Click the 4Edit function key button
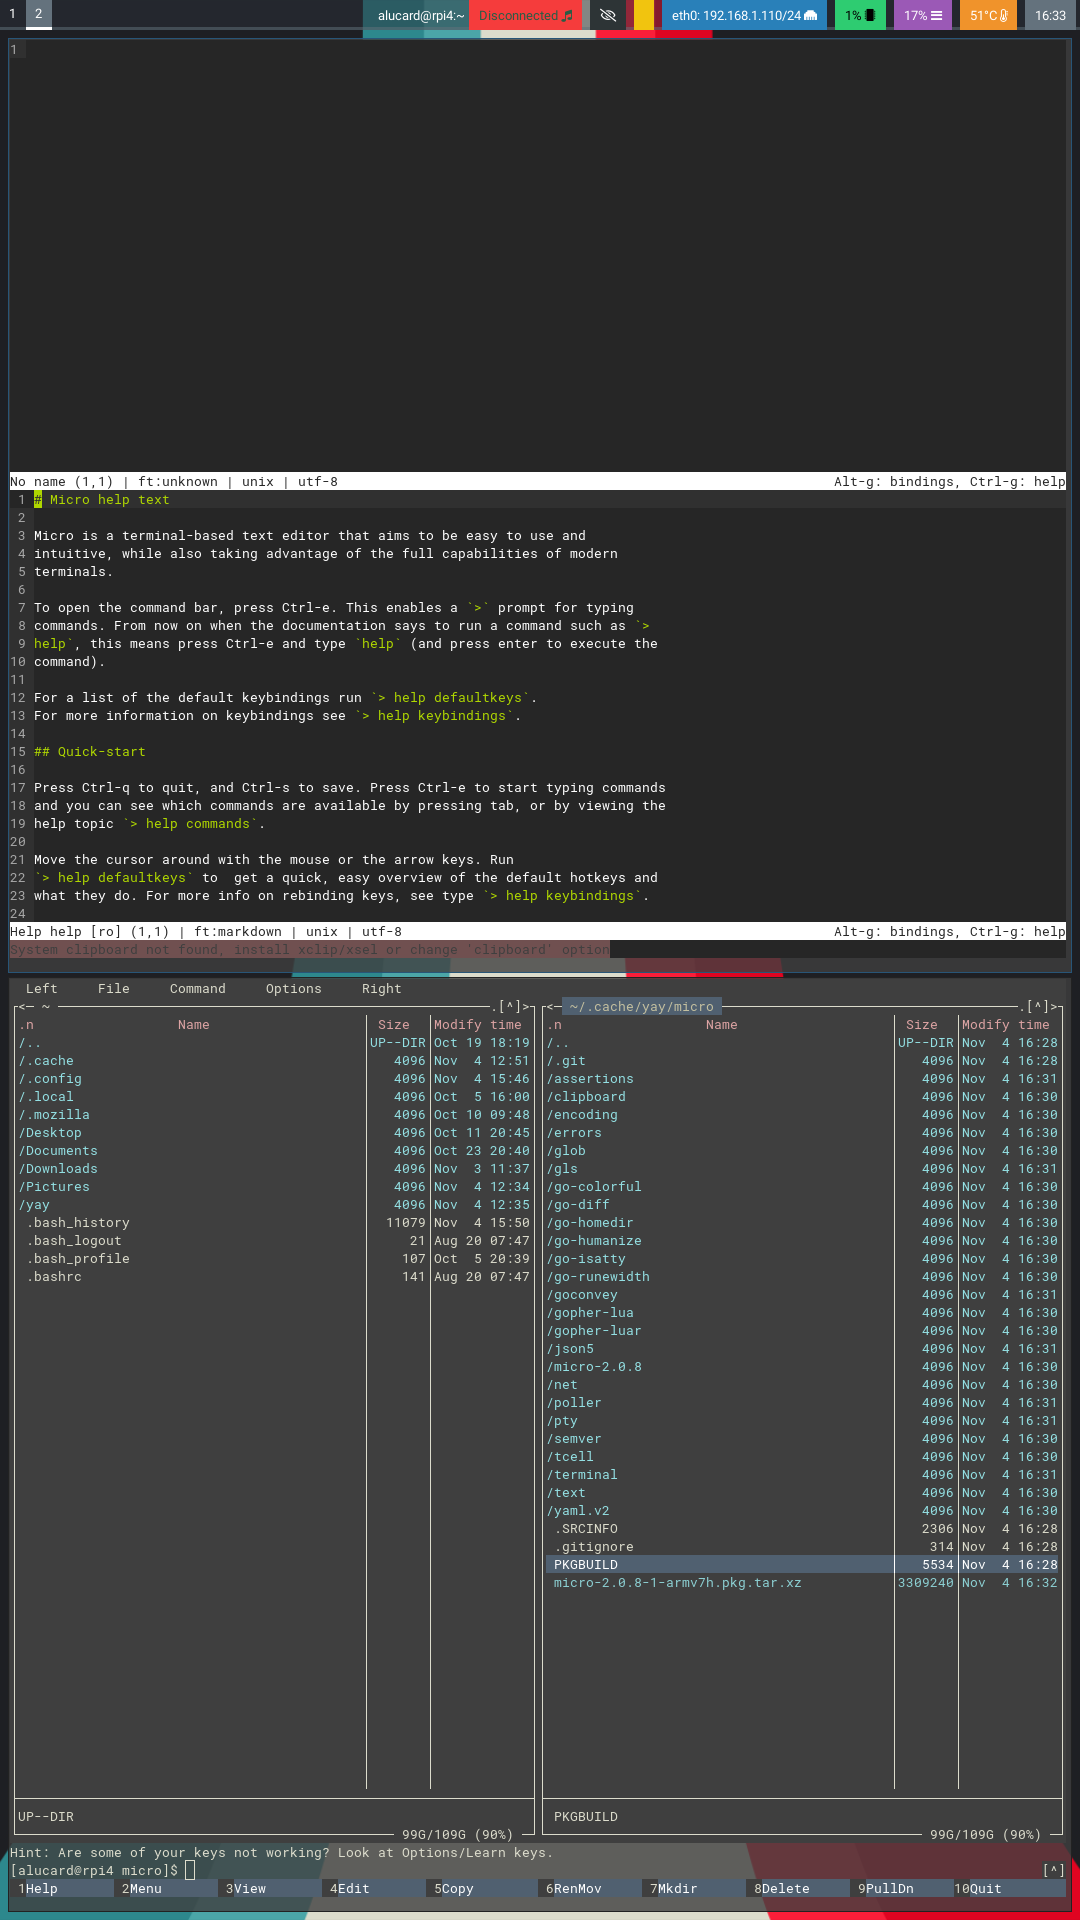Screen dimensions: 1080x1920 point(374,1888)
